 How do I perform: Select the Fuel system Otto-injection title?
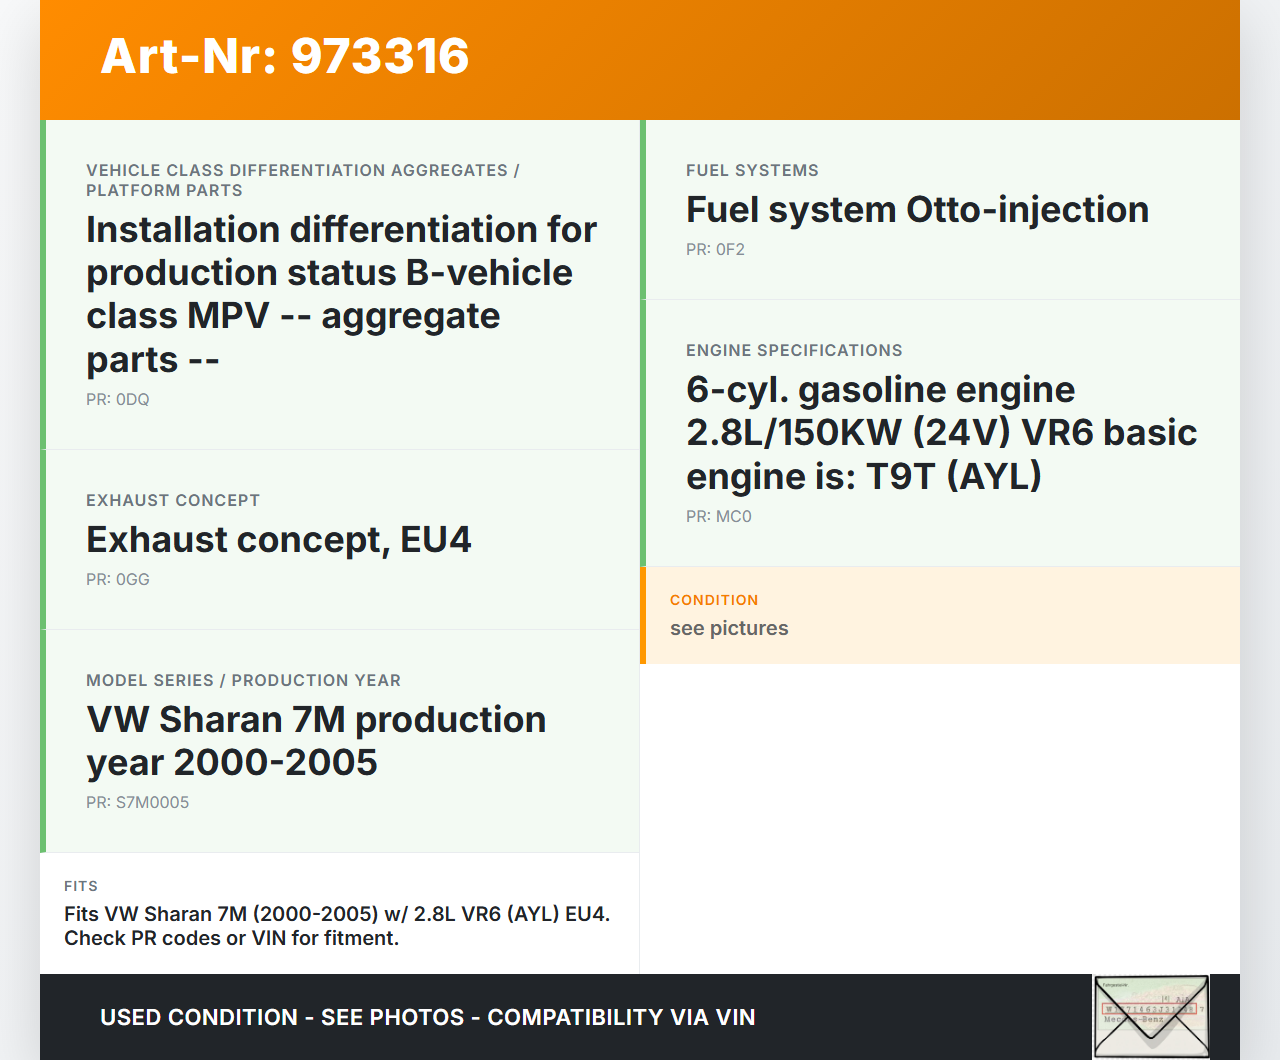(917, 210)
